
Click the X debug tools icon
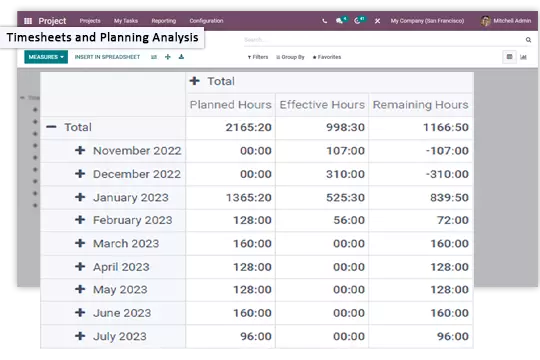(377, 21)
